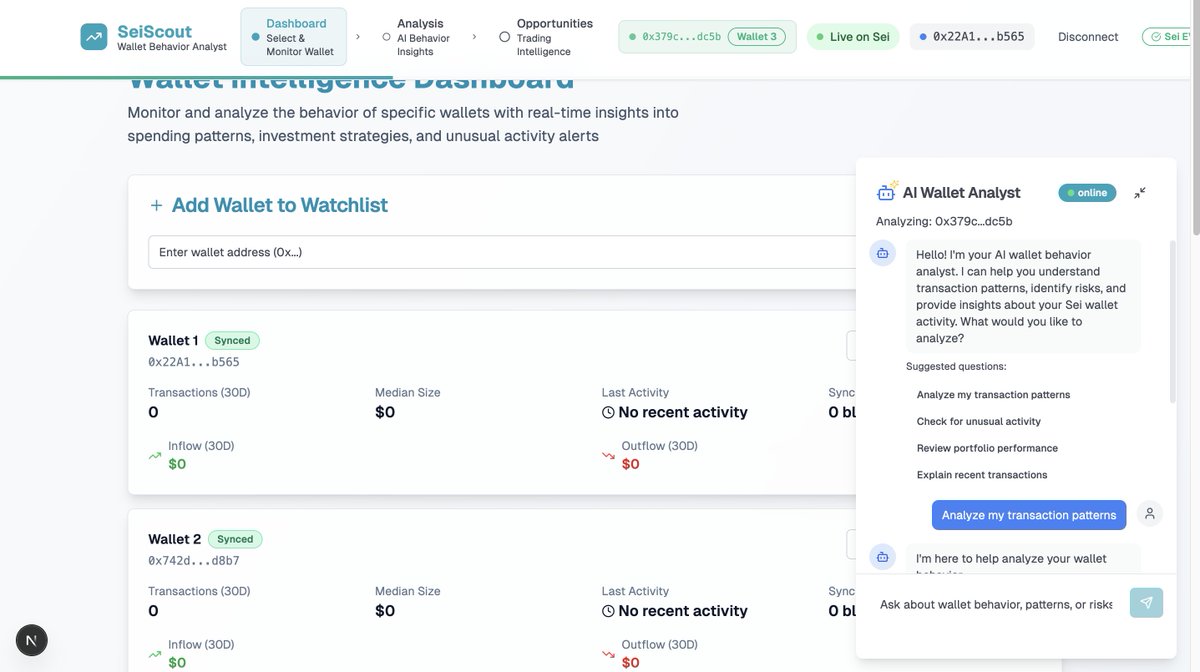Open the Dashboard tab

tap(294, 37)
